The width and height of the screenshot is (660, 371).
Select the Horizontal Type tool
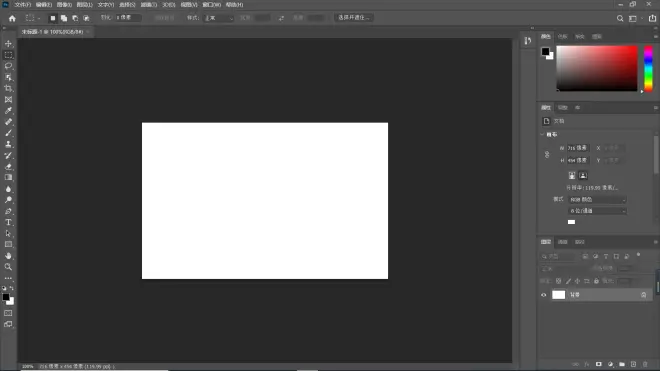click(x=8, y=222)
